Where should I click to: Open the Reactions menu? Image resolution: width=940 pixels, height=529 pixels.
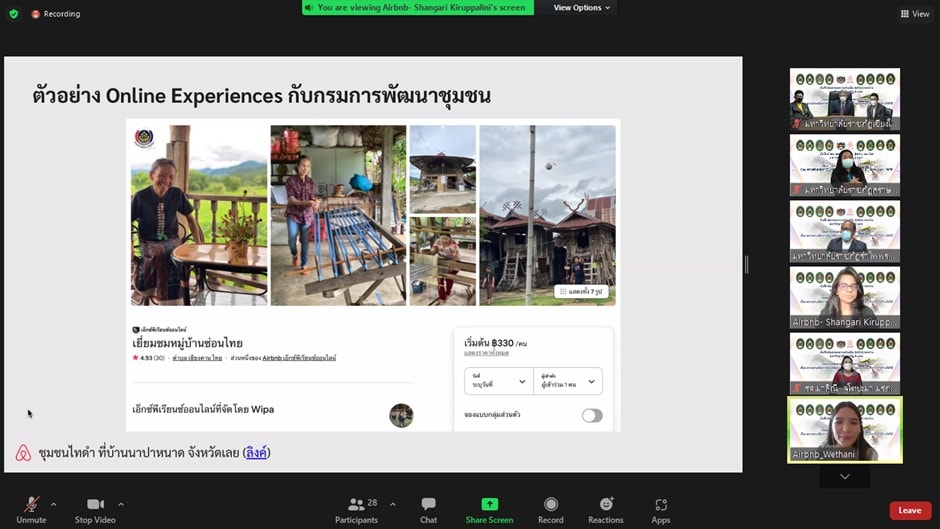(x=605, y=510)
